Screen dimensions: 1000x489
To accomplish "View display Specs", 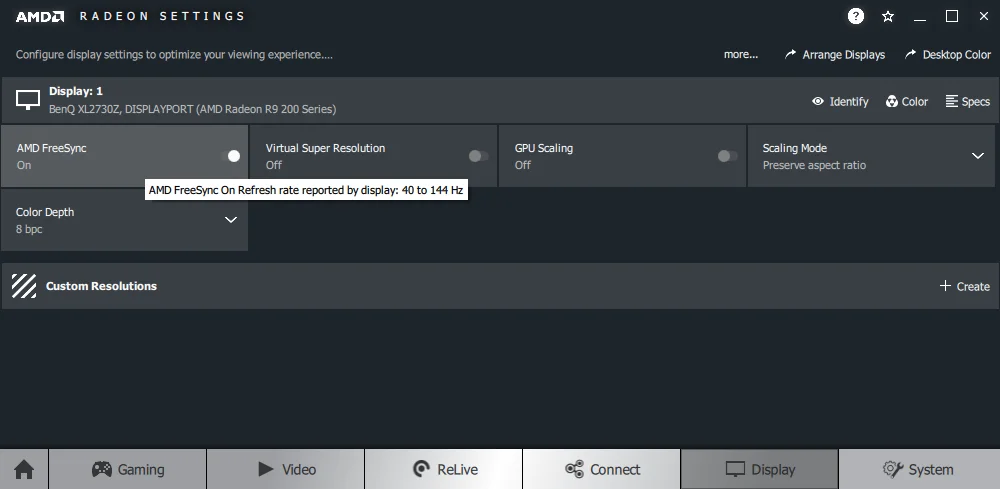I will click(x=967, y=101).
